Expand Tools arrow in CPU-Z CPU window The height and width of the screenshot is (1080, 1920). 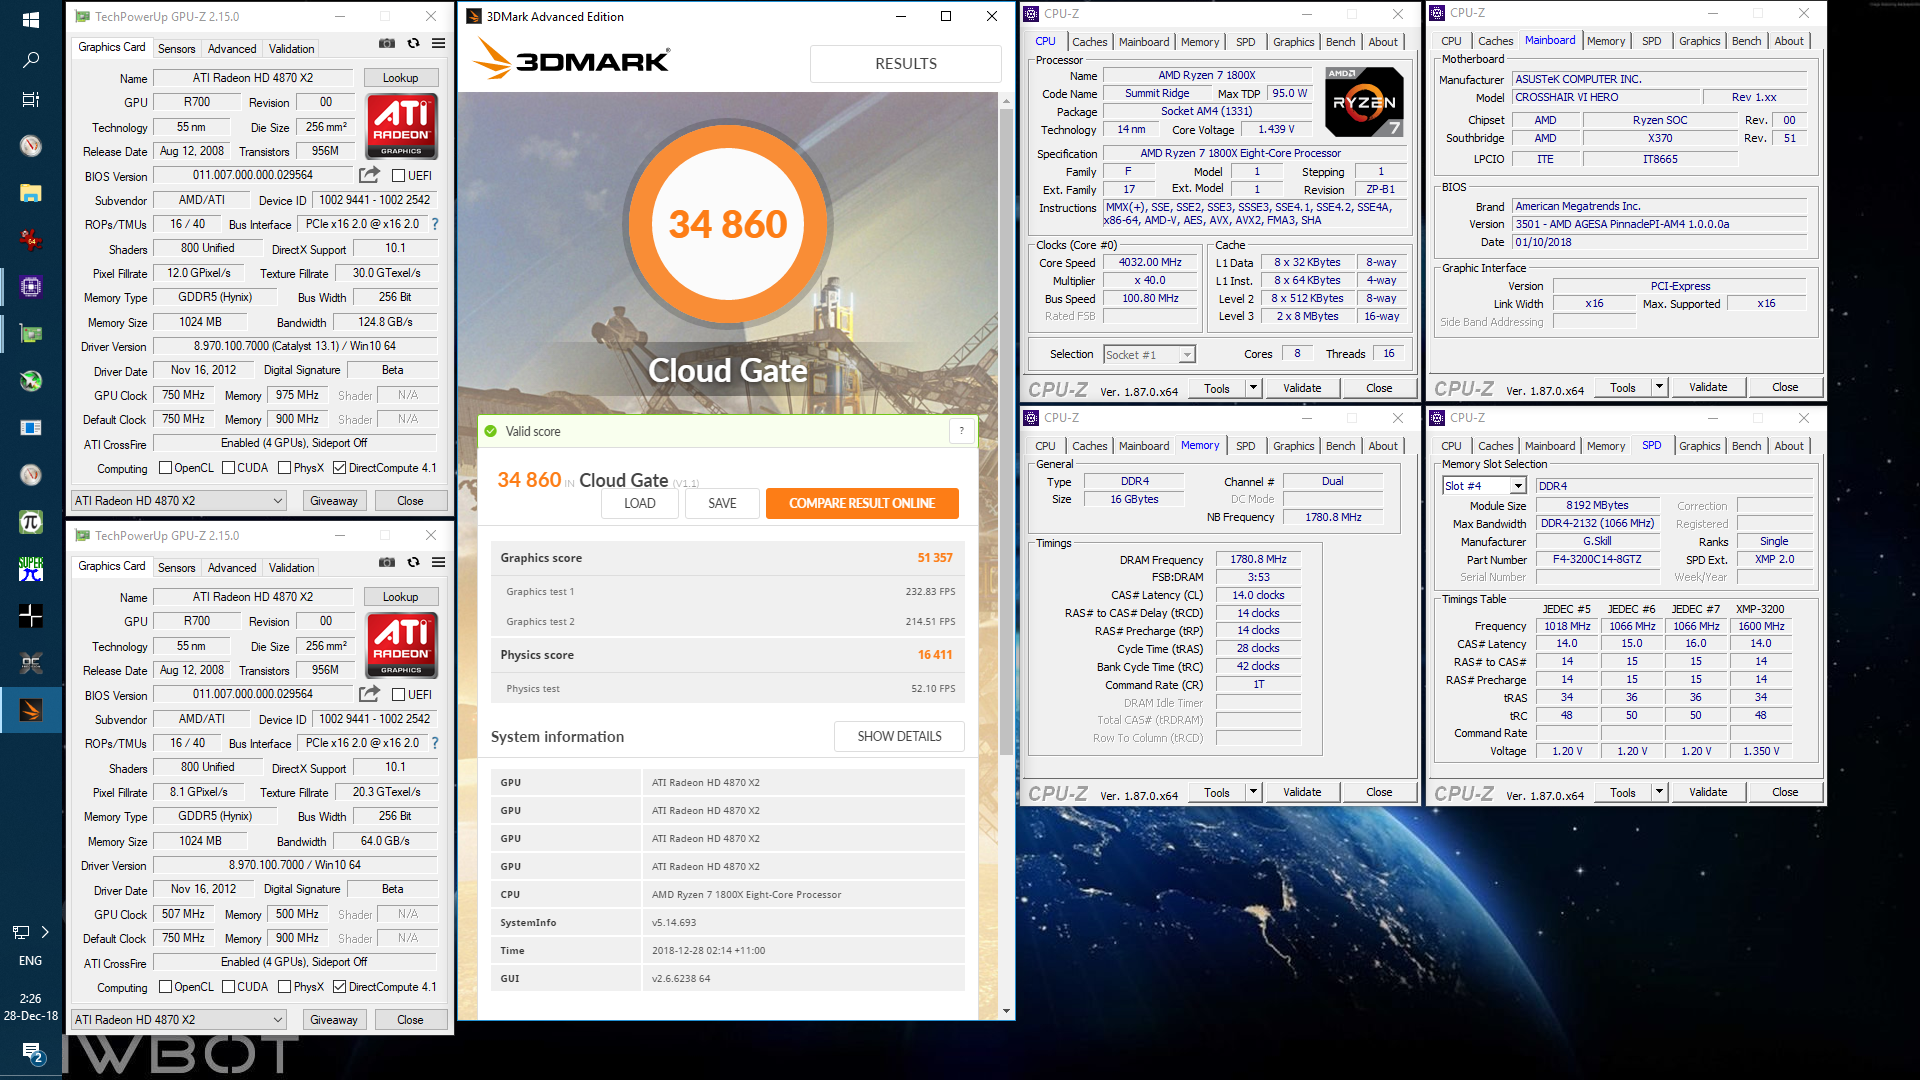[1253, 388]
